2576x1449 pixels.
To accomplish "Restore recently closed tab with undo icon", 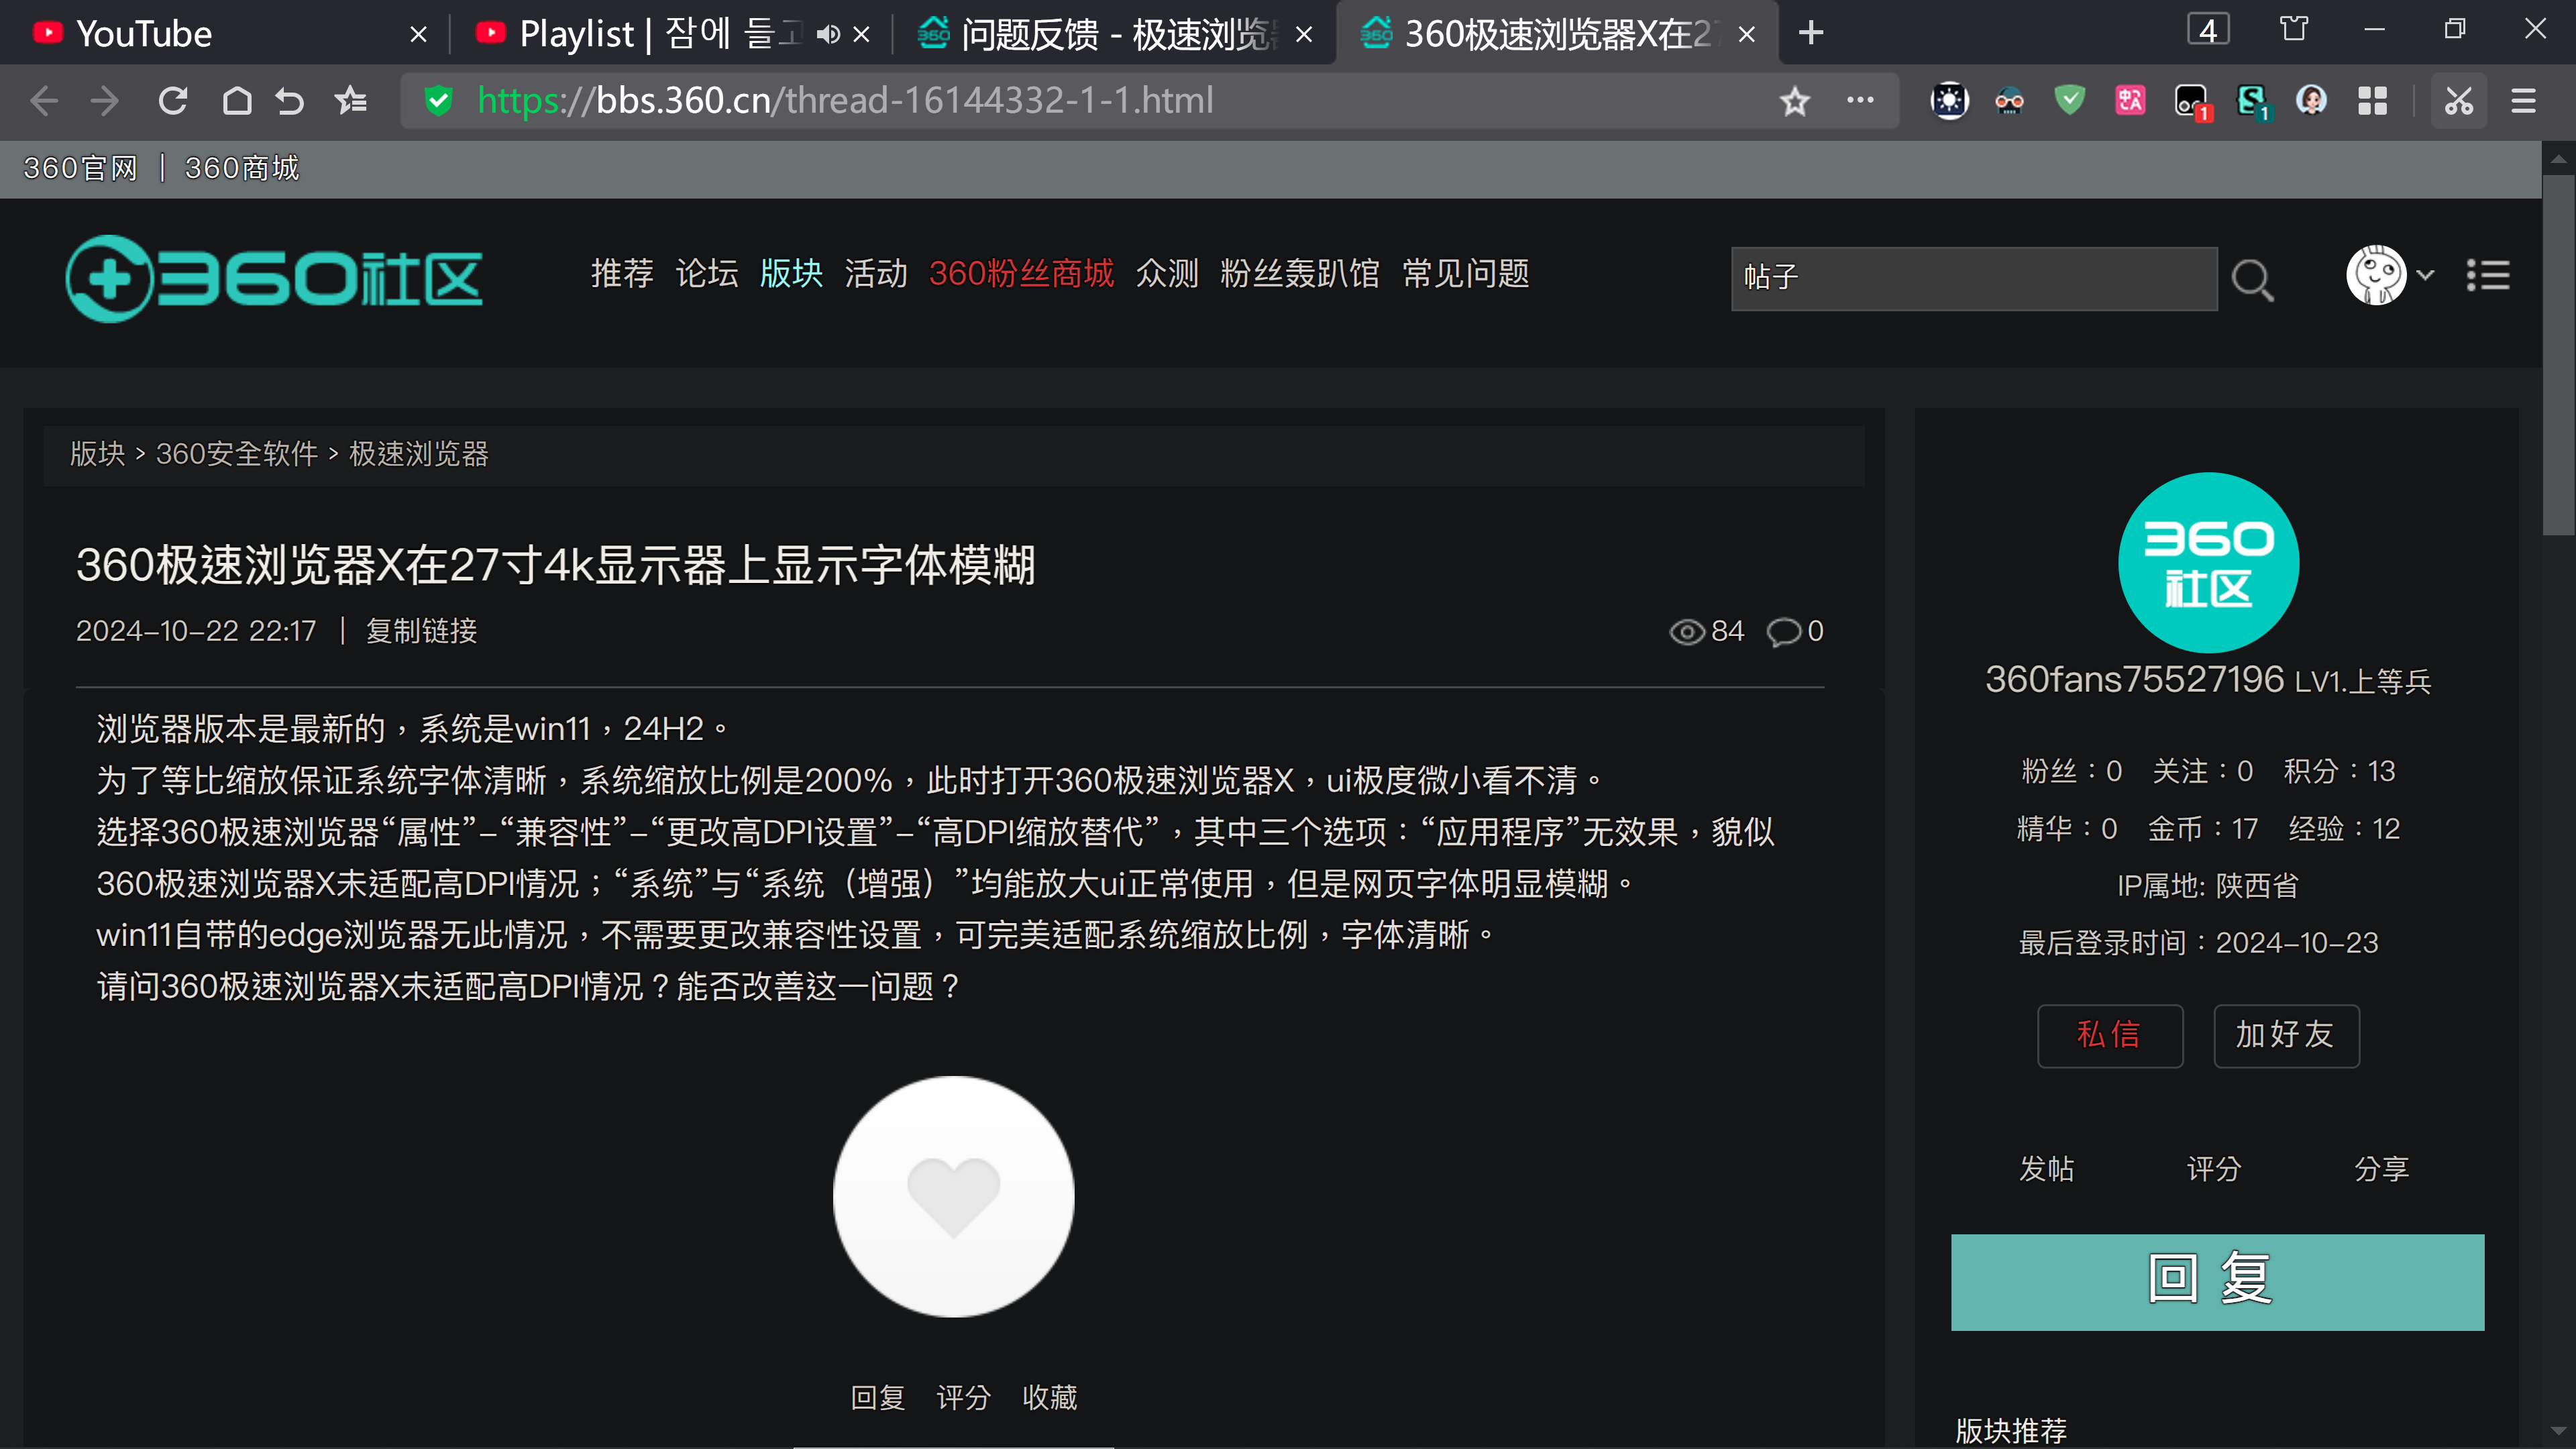I will 290,101.
